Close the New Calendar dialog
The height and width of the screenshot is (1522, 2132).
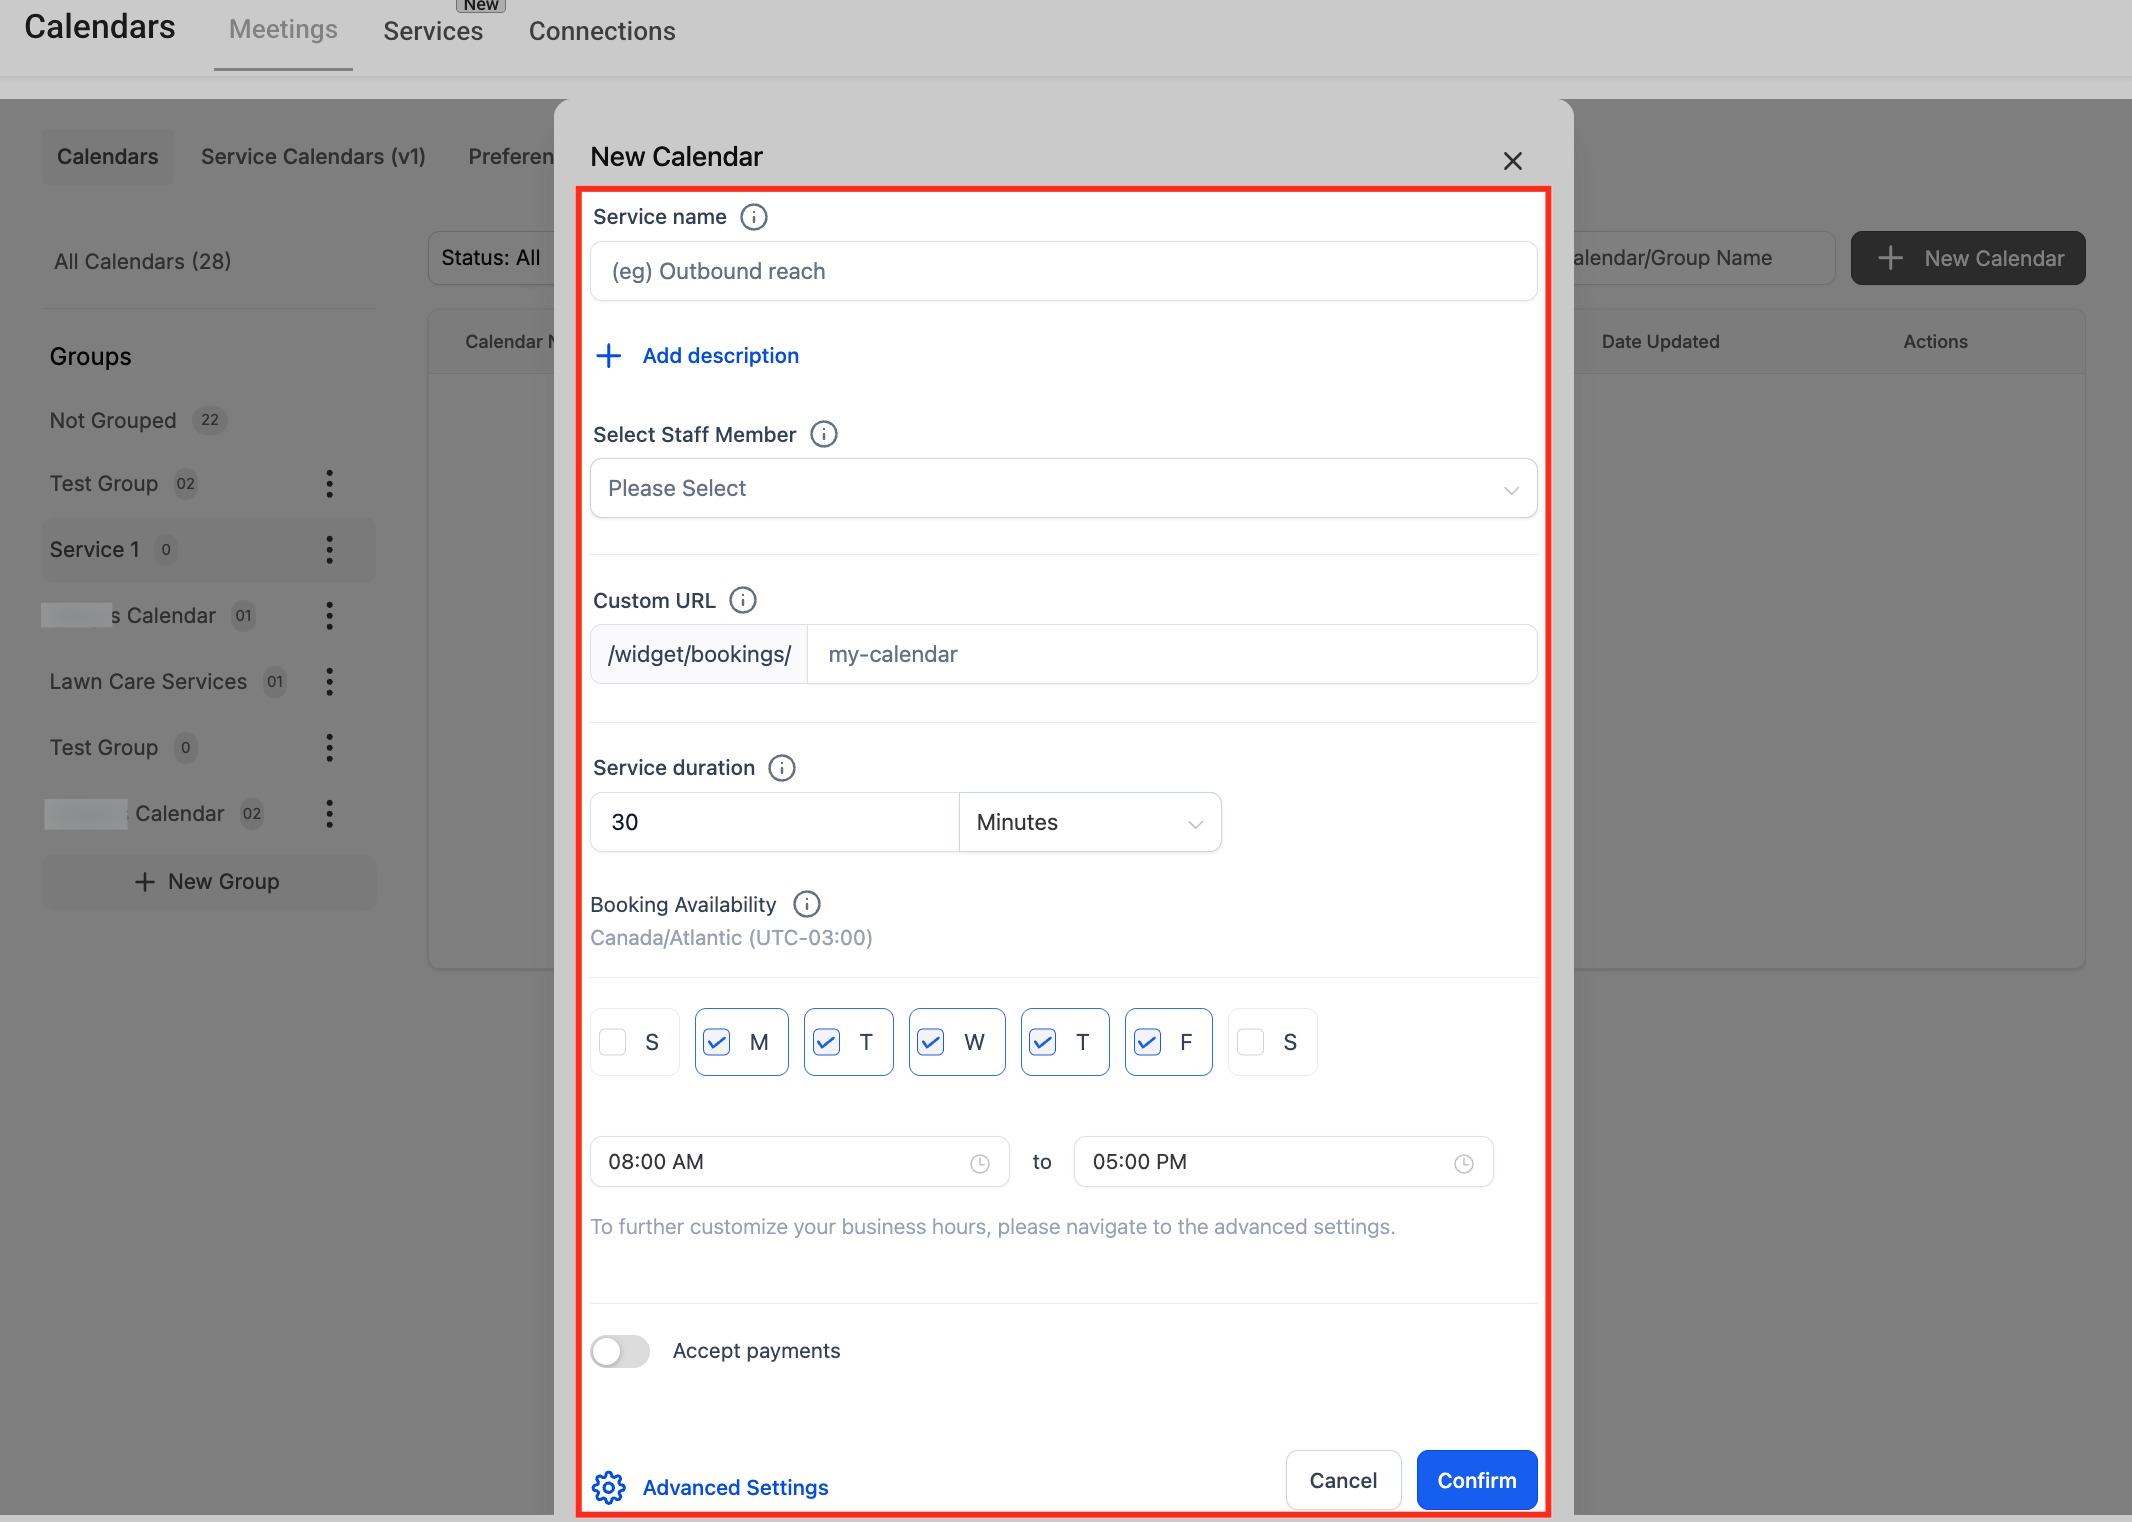point(1512,161)
